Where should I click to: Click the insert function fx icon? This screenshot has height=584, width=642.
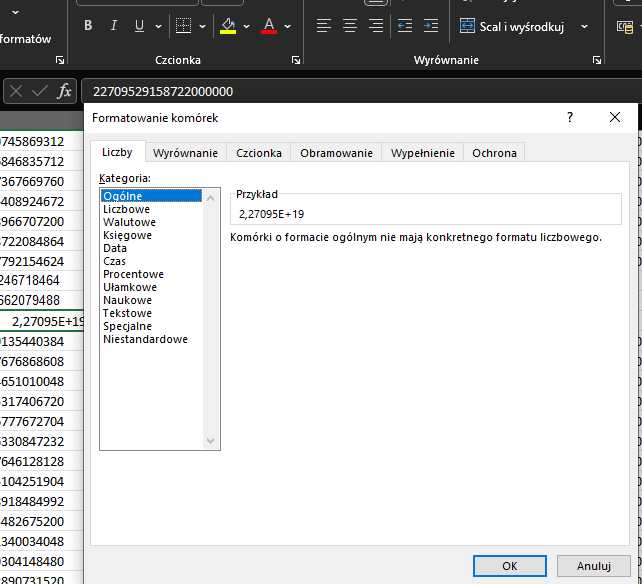coord(64,91)
